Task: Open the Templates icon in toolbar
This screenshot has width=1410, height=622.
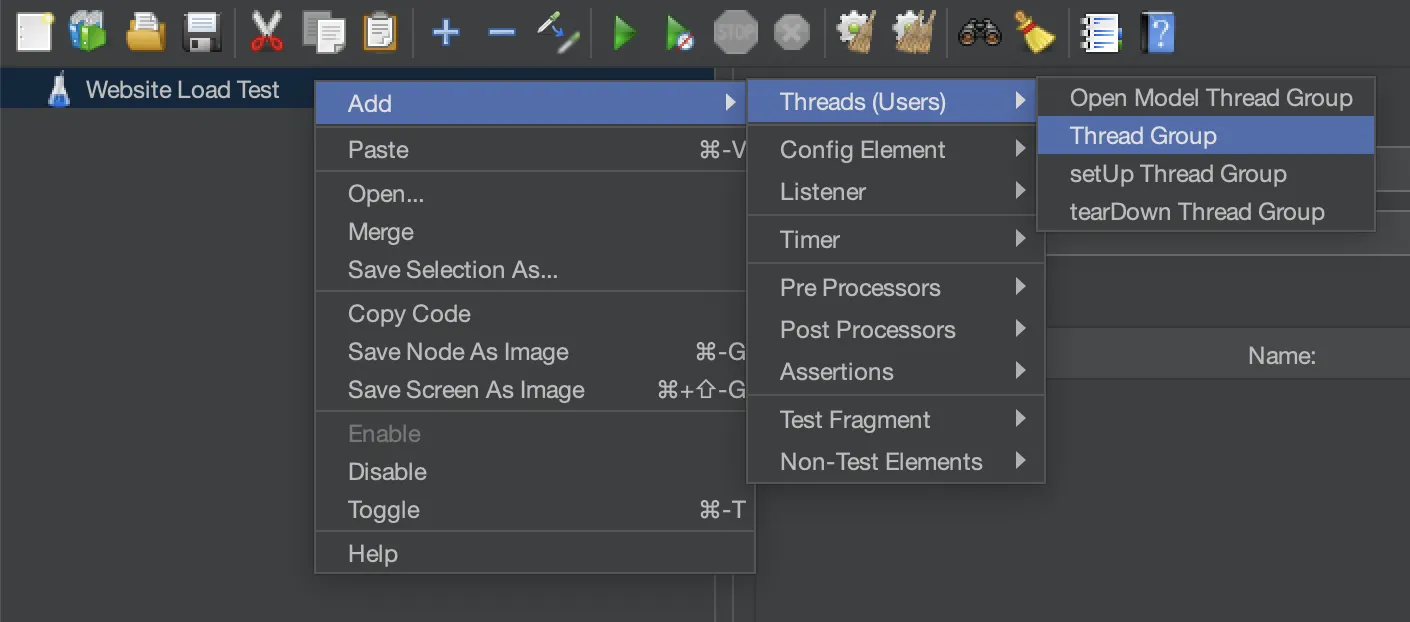Action: tap(88, 33)
